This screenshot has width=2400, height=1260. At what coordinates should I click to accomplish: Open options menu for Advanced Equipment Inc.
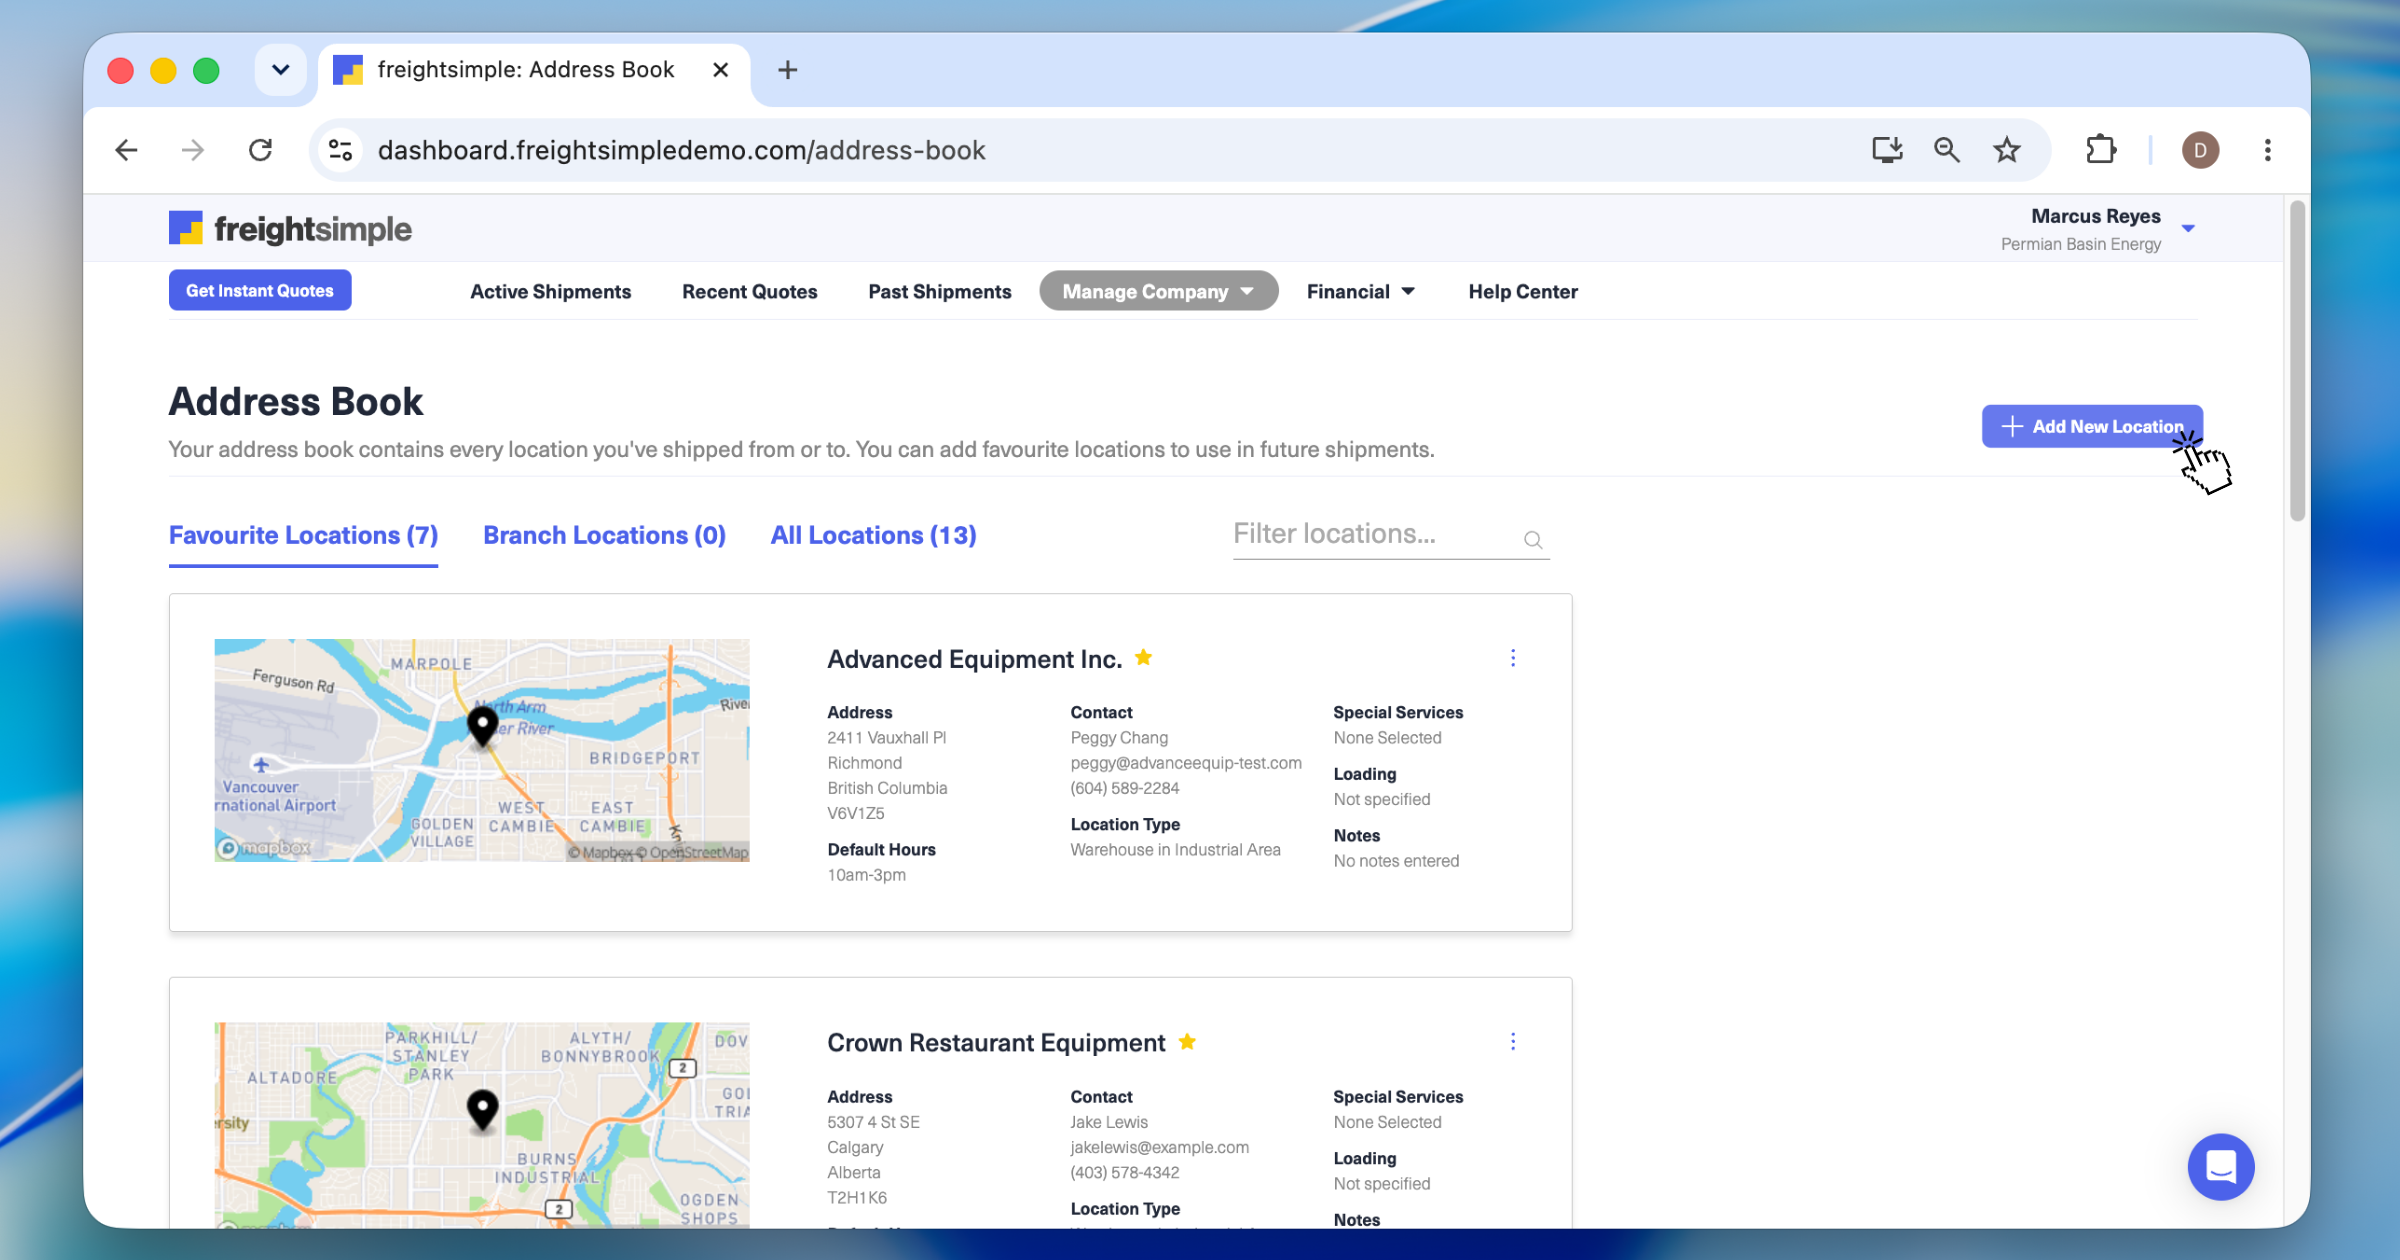click(1512, 658)
